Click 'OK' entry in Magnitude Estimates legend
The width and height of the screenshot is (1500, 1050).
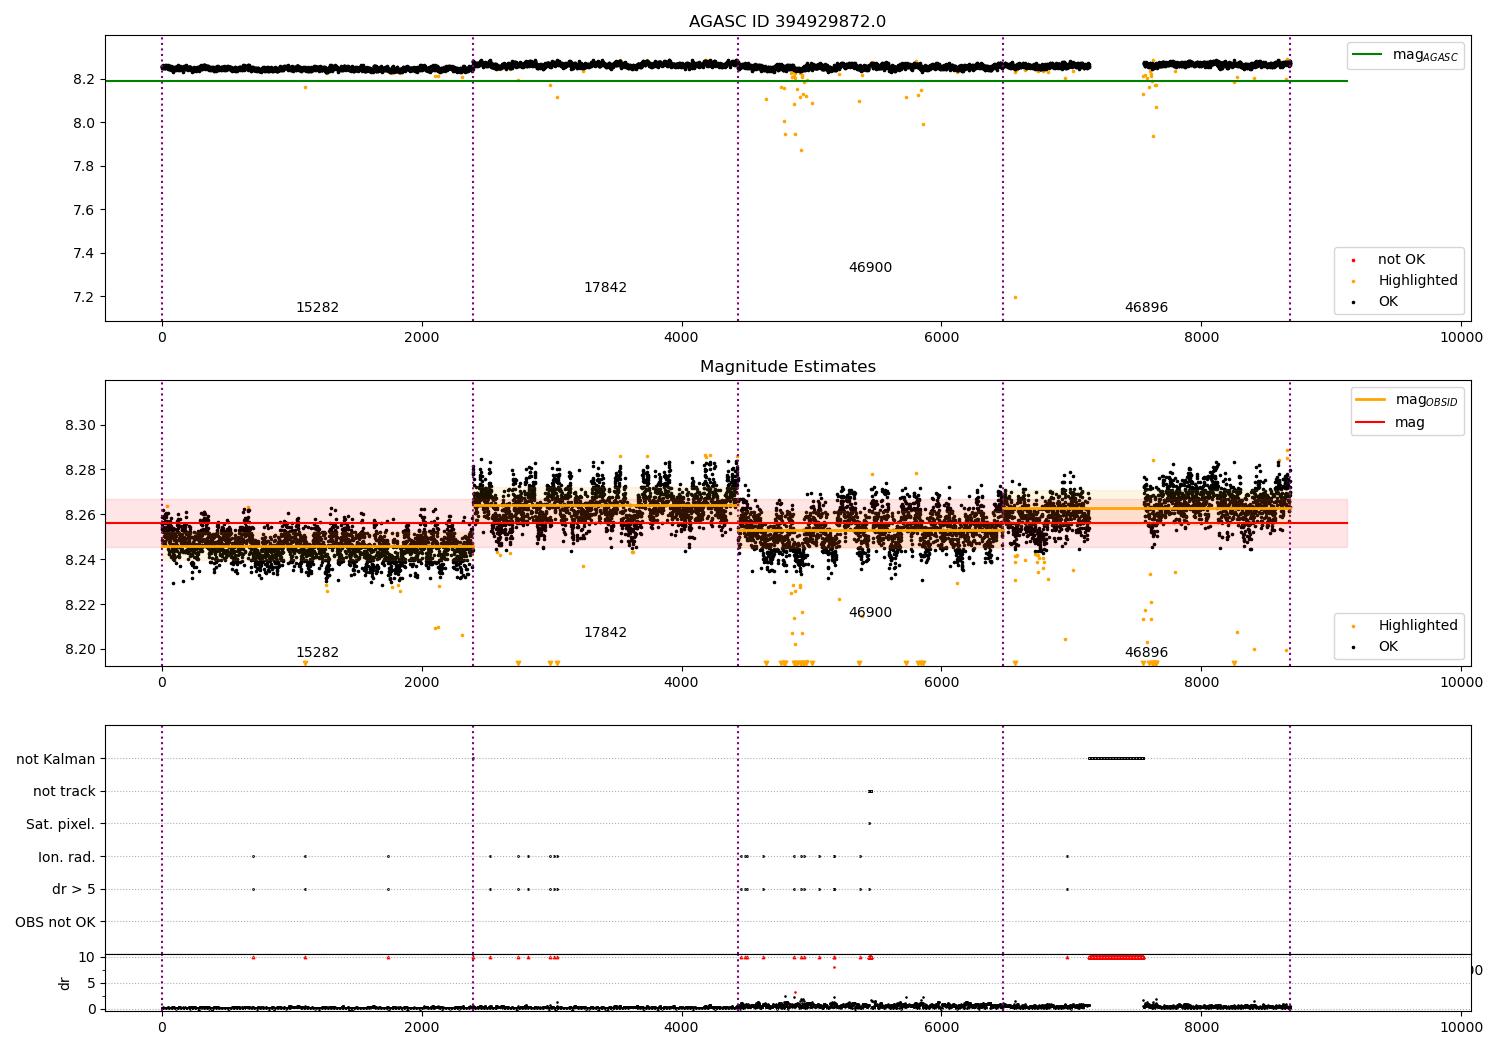1388,647
